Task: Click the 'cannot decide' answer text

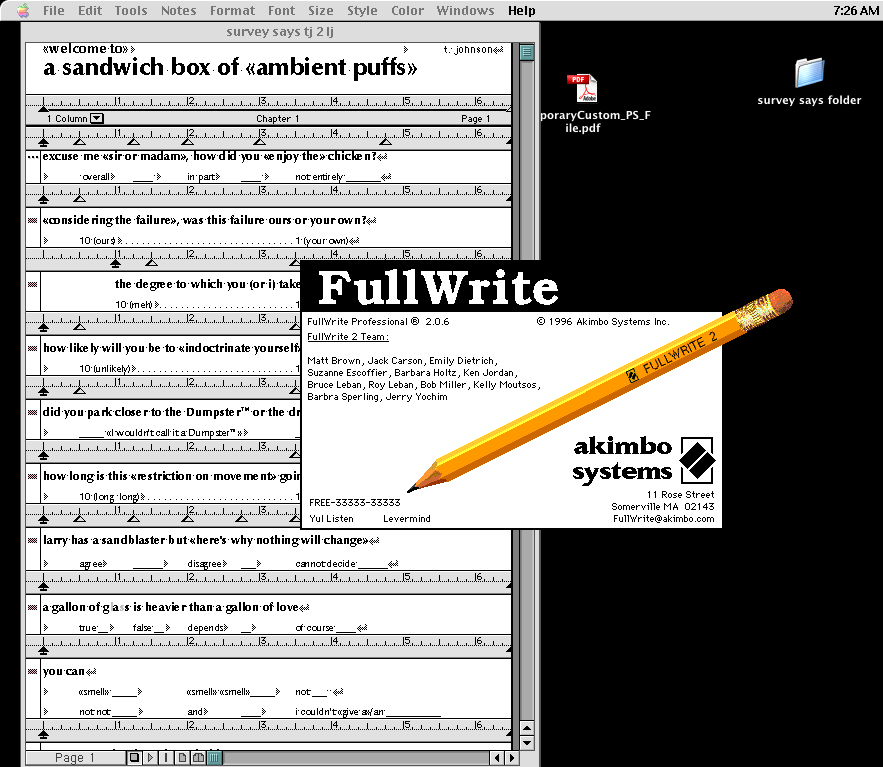Action: coord(325,564)
